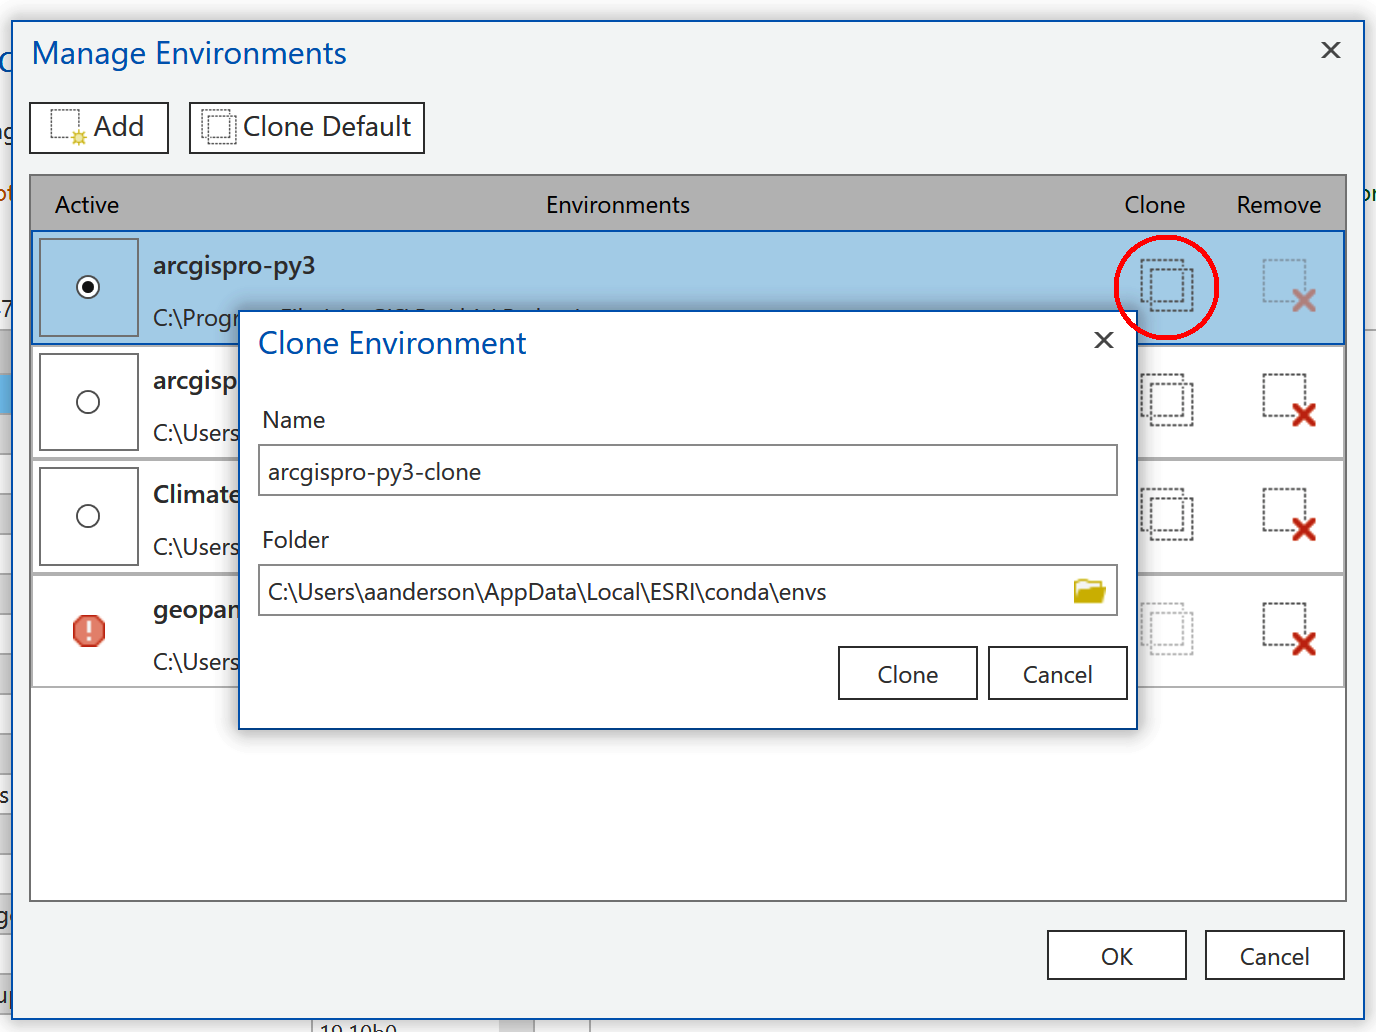The height and width of the screenshot is (1032, 1376).
Task: Click Cancel in Manage Environments
Action: pyautogui.click(x=1274, y=955)
